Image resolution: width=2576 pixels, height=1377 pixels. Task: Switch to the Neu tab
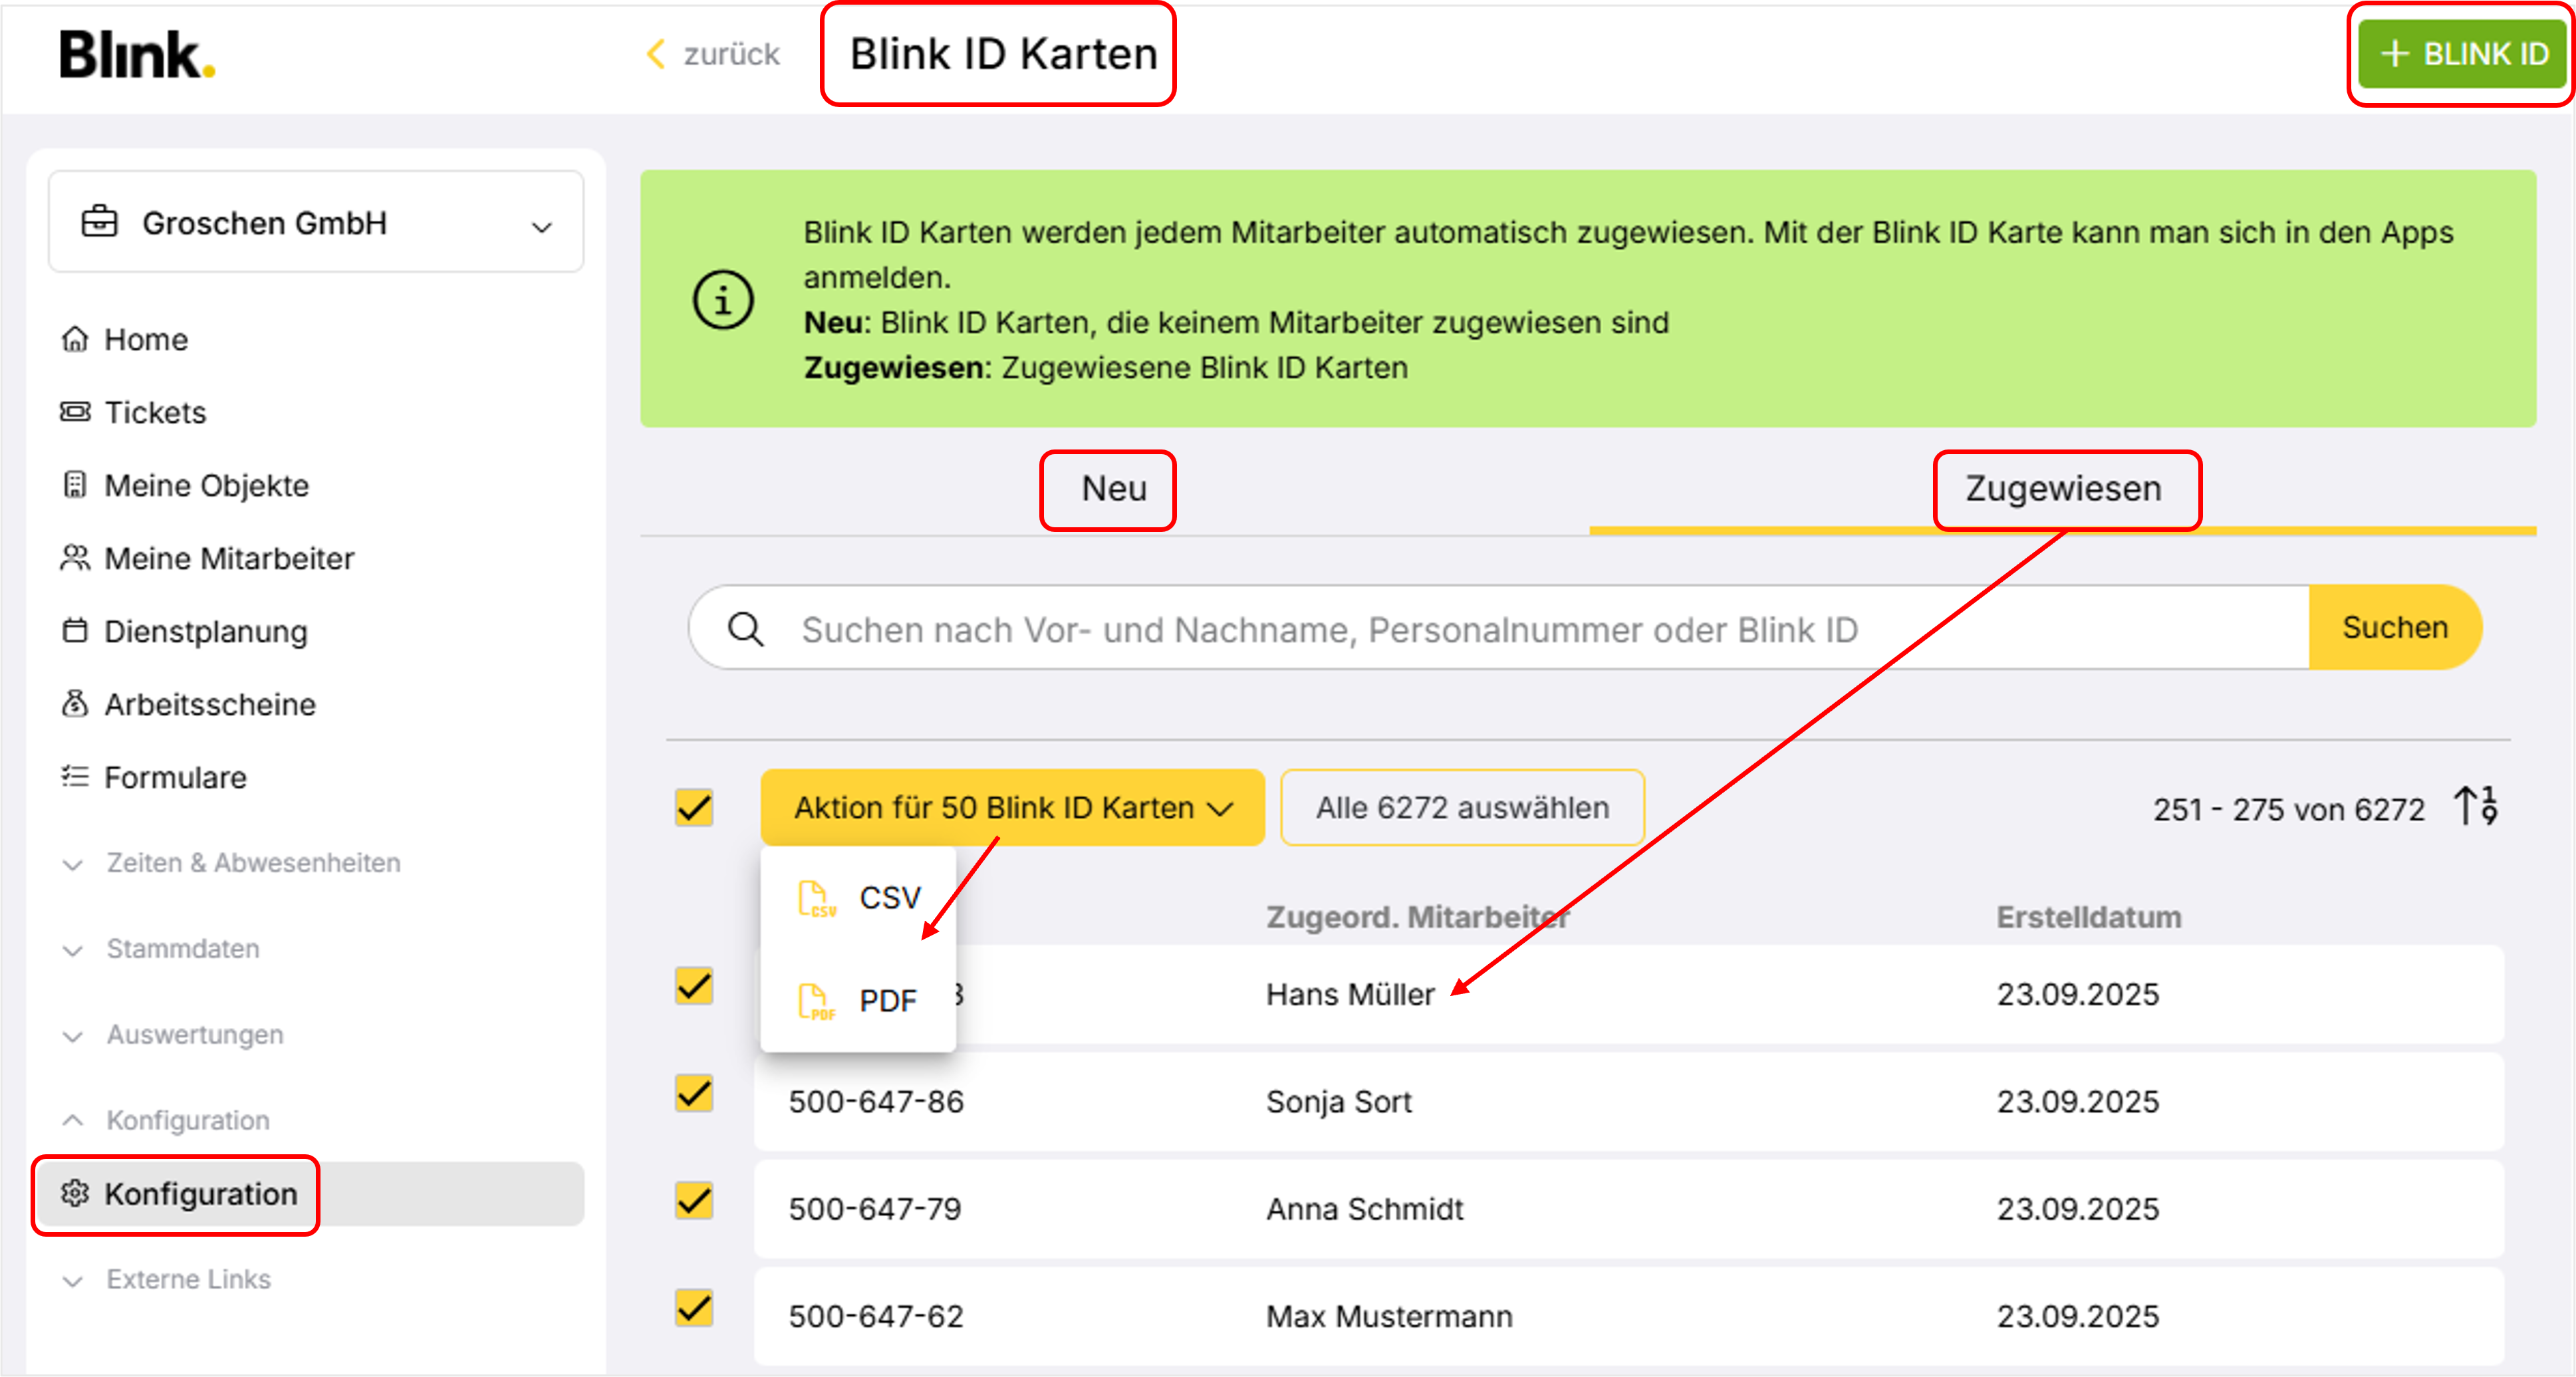pyautogui.click(x=1114, y=489)
